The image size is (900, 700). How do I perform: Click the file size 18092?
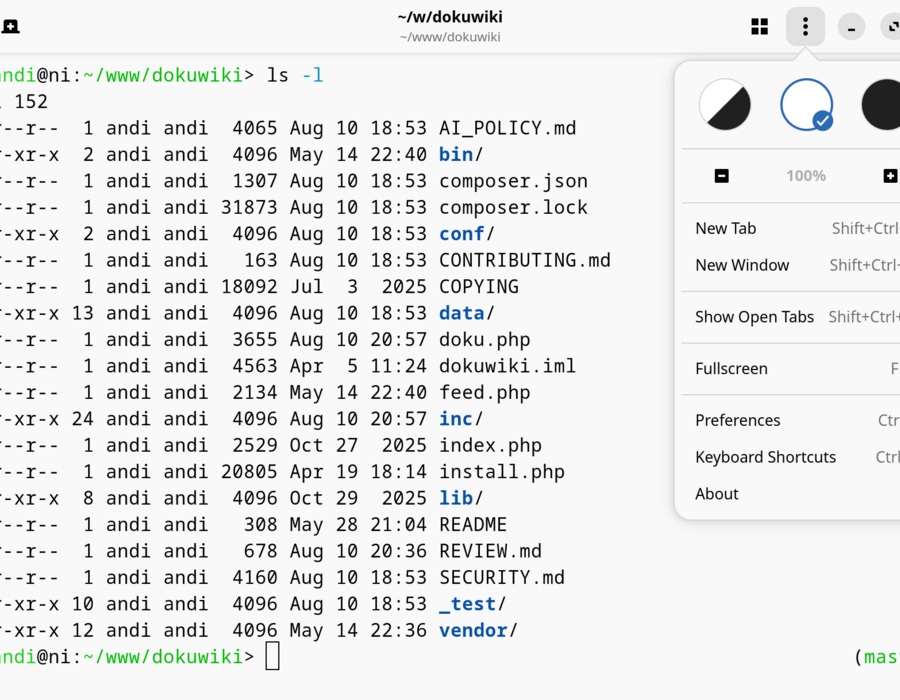tap(249, 286)
